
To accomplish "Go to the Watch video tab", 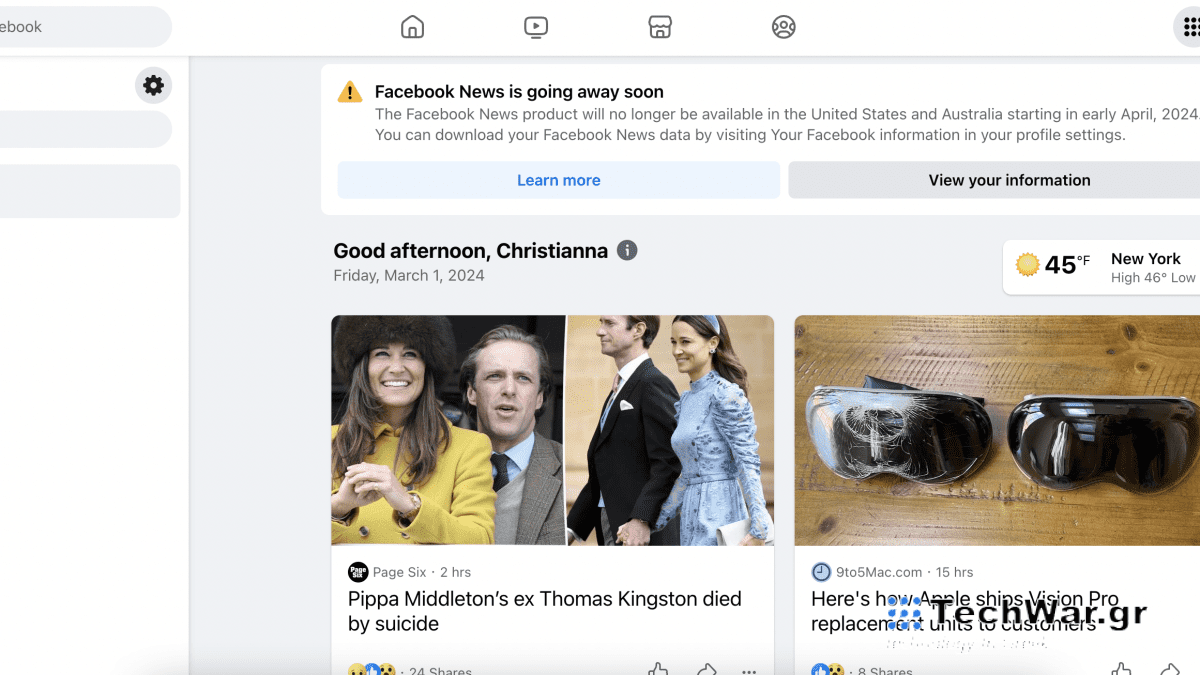I will (536, 27).
